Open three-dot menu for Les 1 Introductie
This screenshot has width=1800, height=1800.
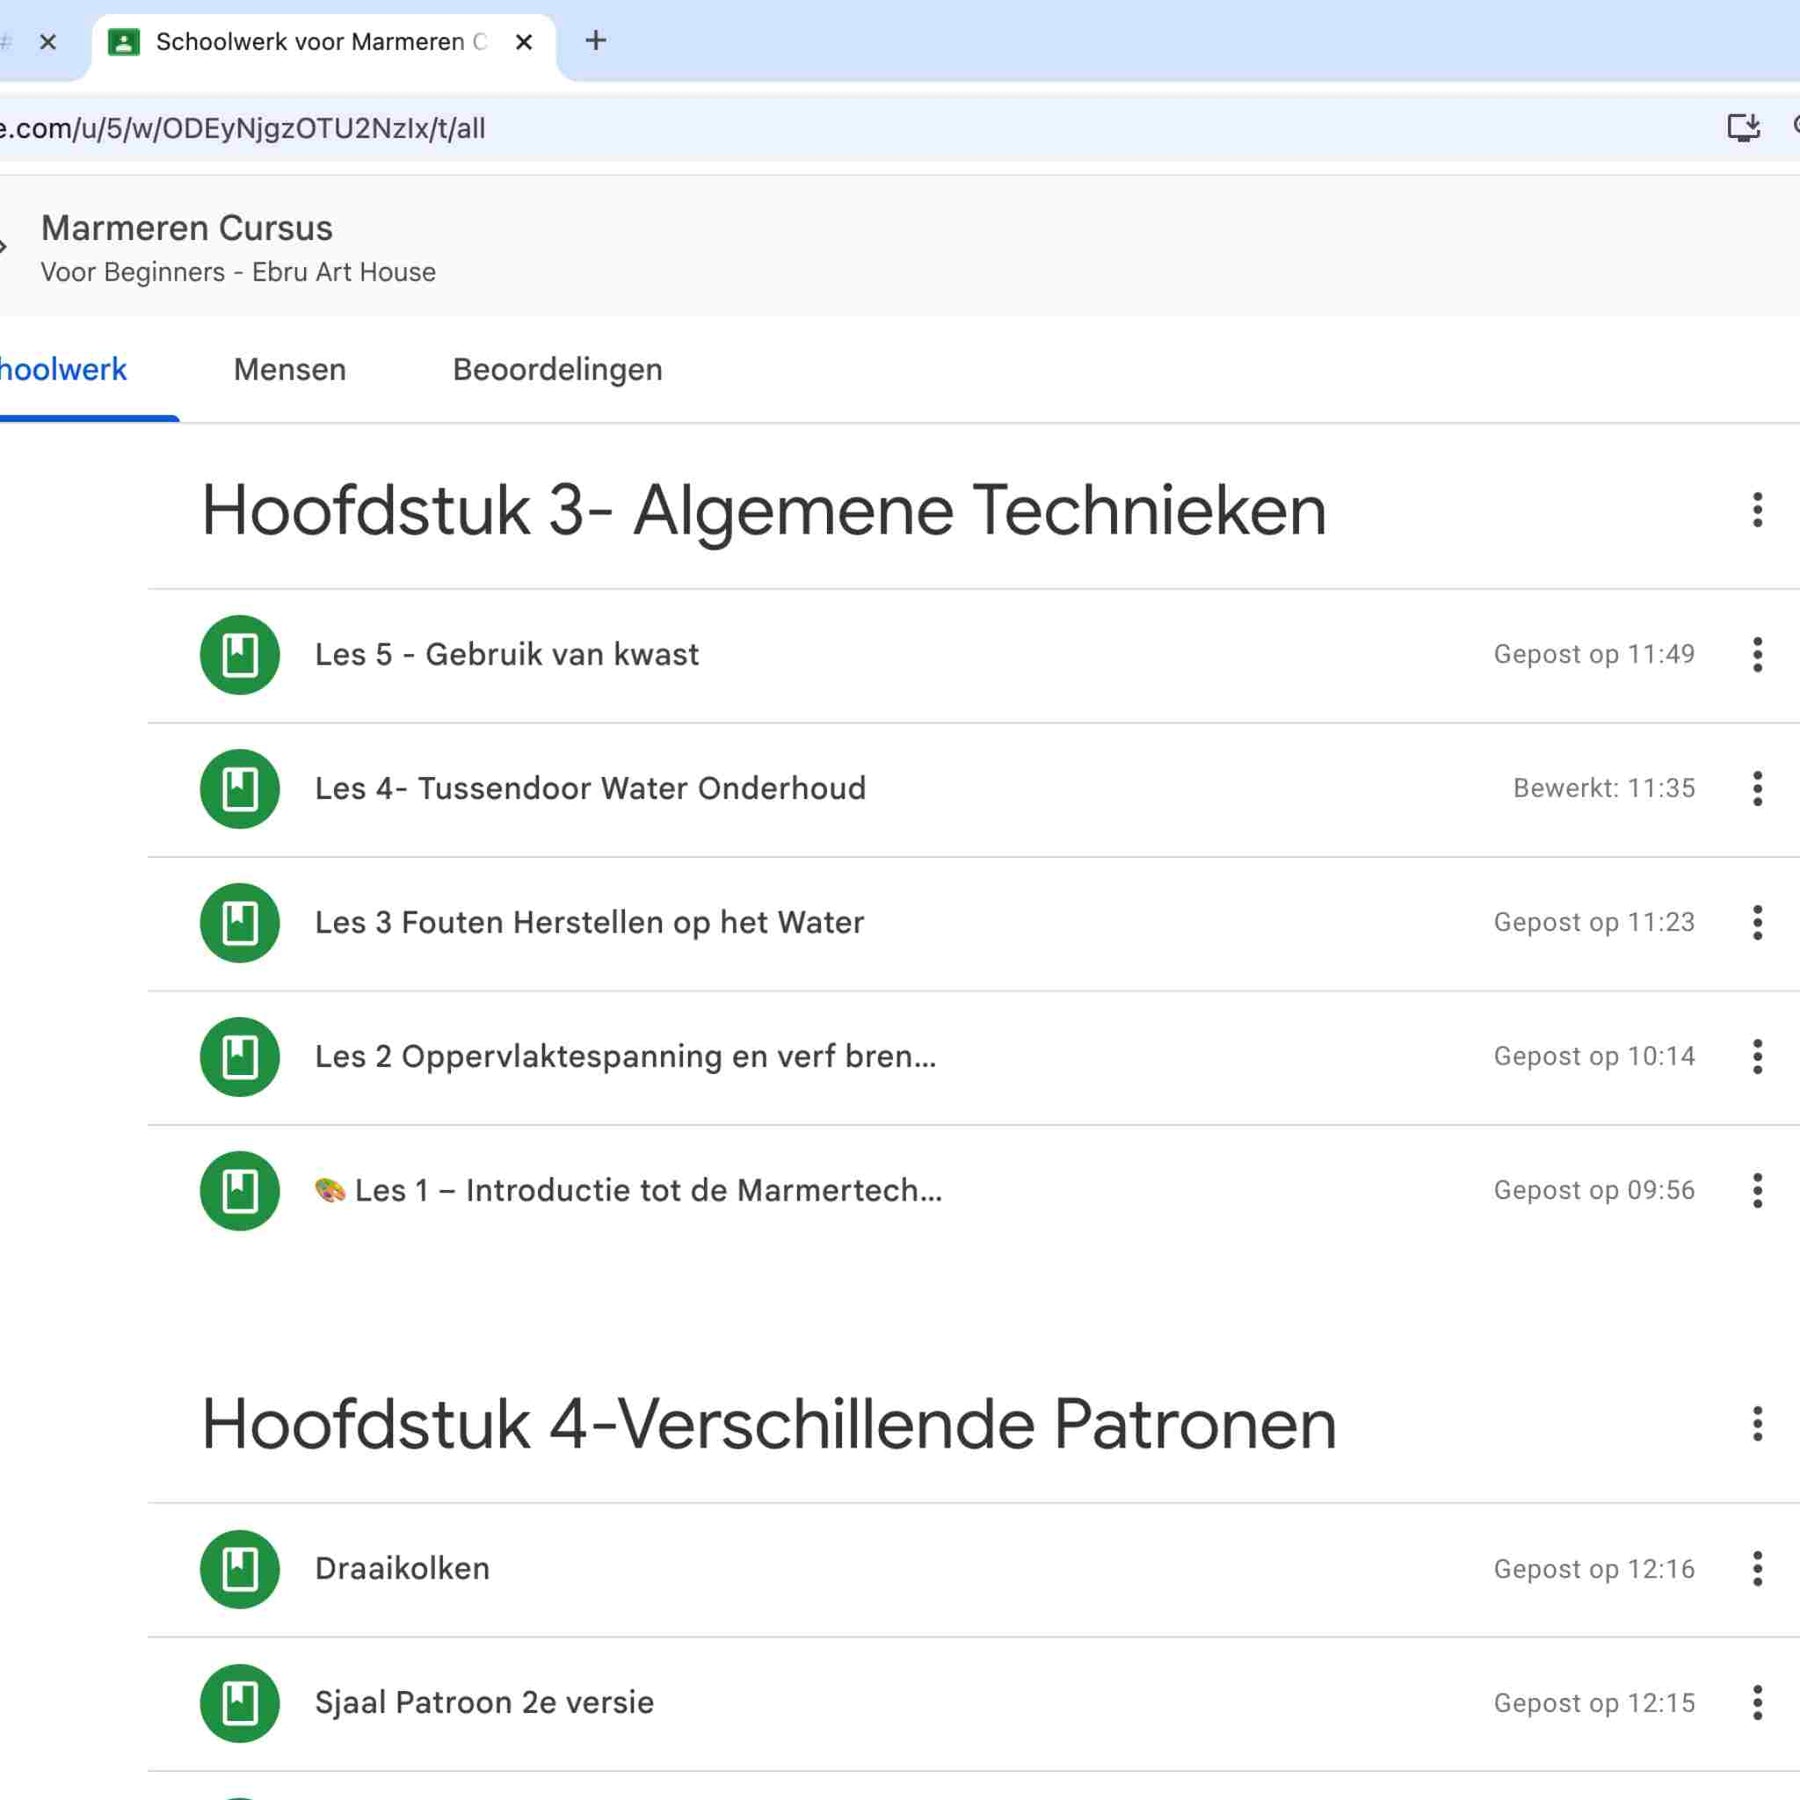(1756, 1190)
